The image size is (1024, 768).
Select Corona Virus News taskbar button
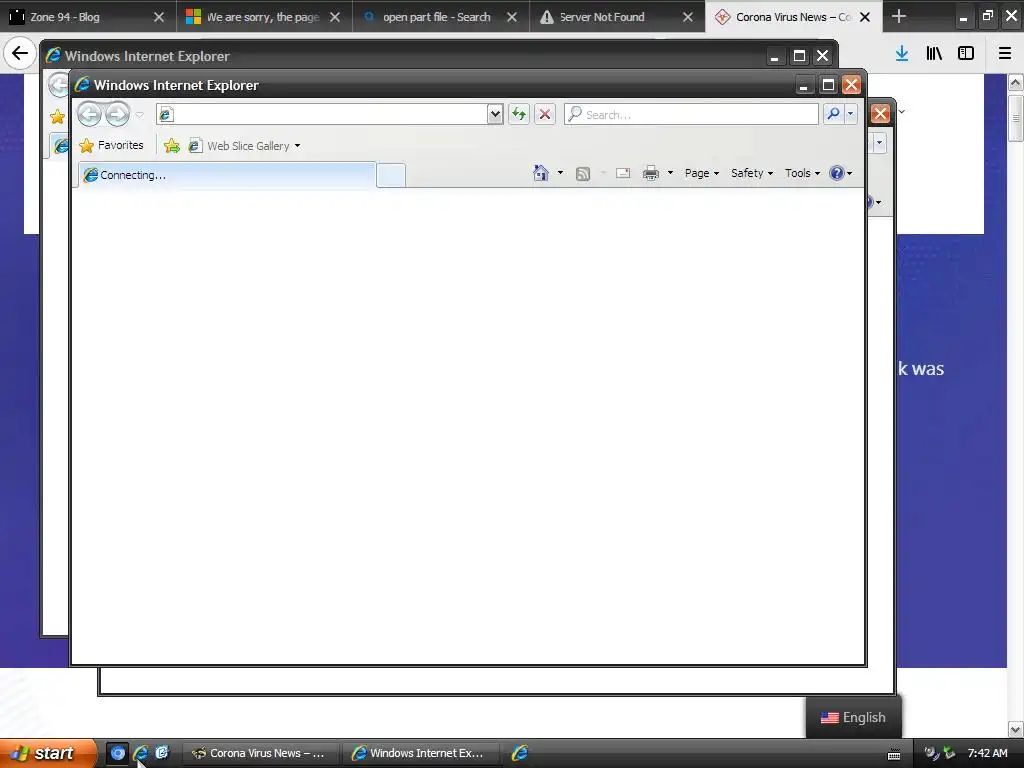pos(261,753)
